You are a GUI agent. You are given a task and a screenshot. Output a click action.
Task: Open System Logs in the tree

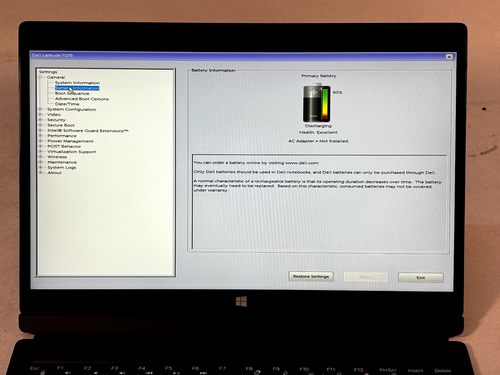pyautogui.click(x=62, y=167)
